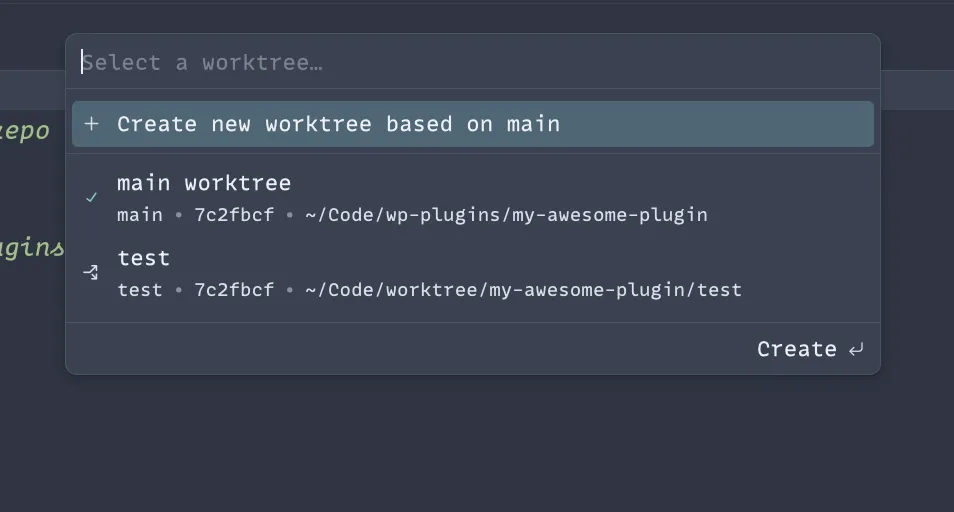Focus the "Select a worktree…" search field
Screen dimensions: 954x512
coord(473,62)
